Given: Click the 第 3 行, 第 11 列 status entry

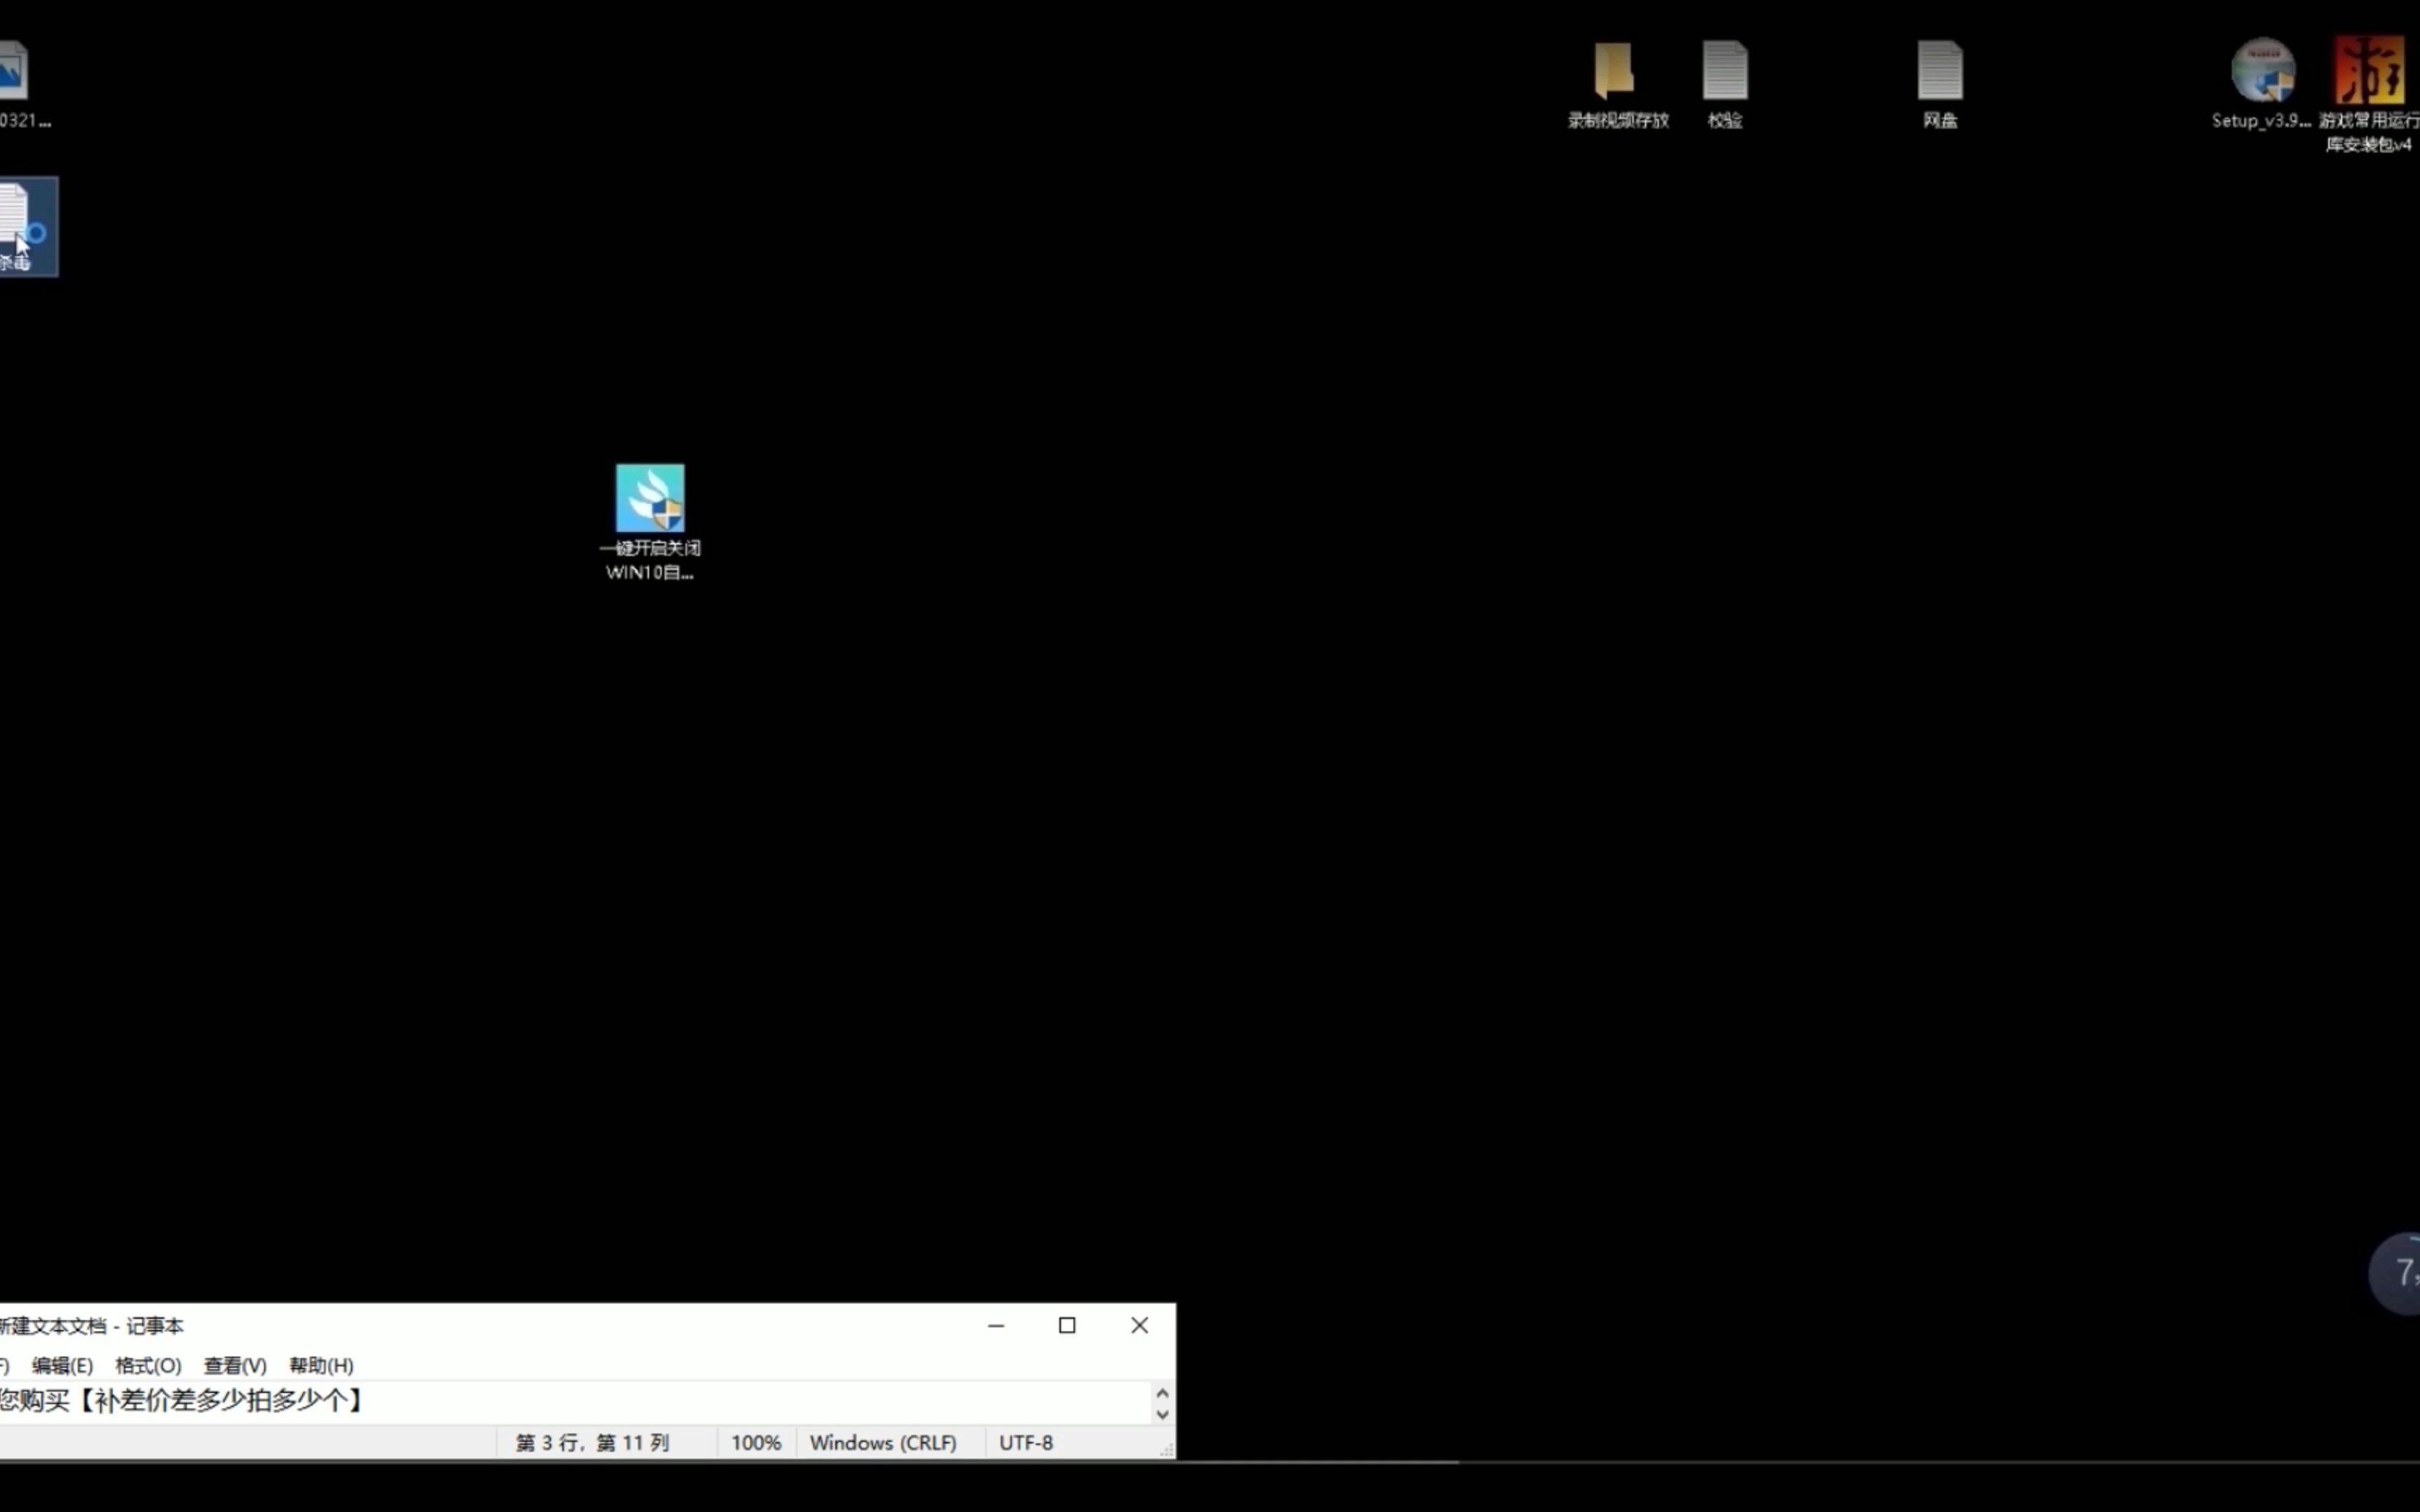Looking at the screenshot, I should pyautogui.click(x=592, y=1443).
